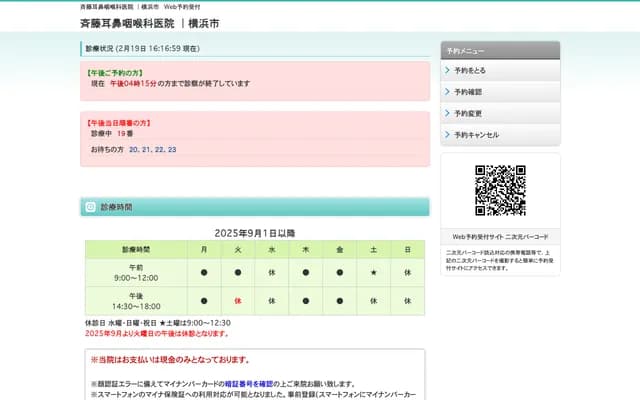This screenshot has width=640, height=400.
Task: Click the chevron arrow next to 予約確認
Action: (446, 92)
